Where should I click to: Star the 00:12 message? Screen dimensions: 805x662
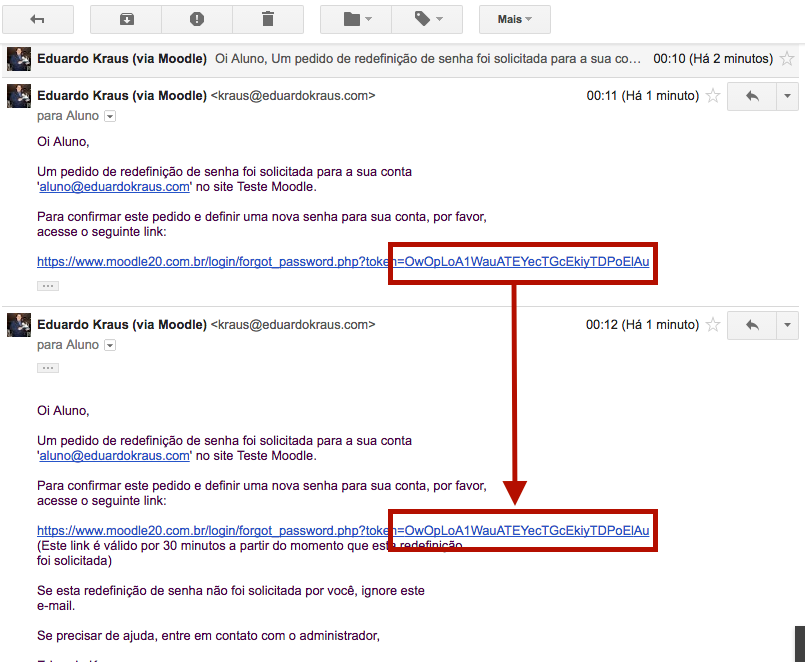713,325
